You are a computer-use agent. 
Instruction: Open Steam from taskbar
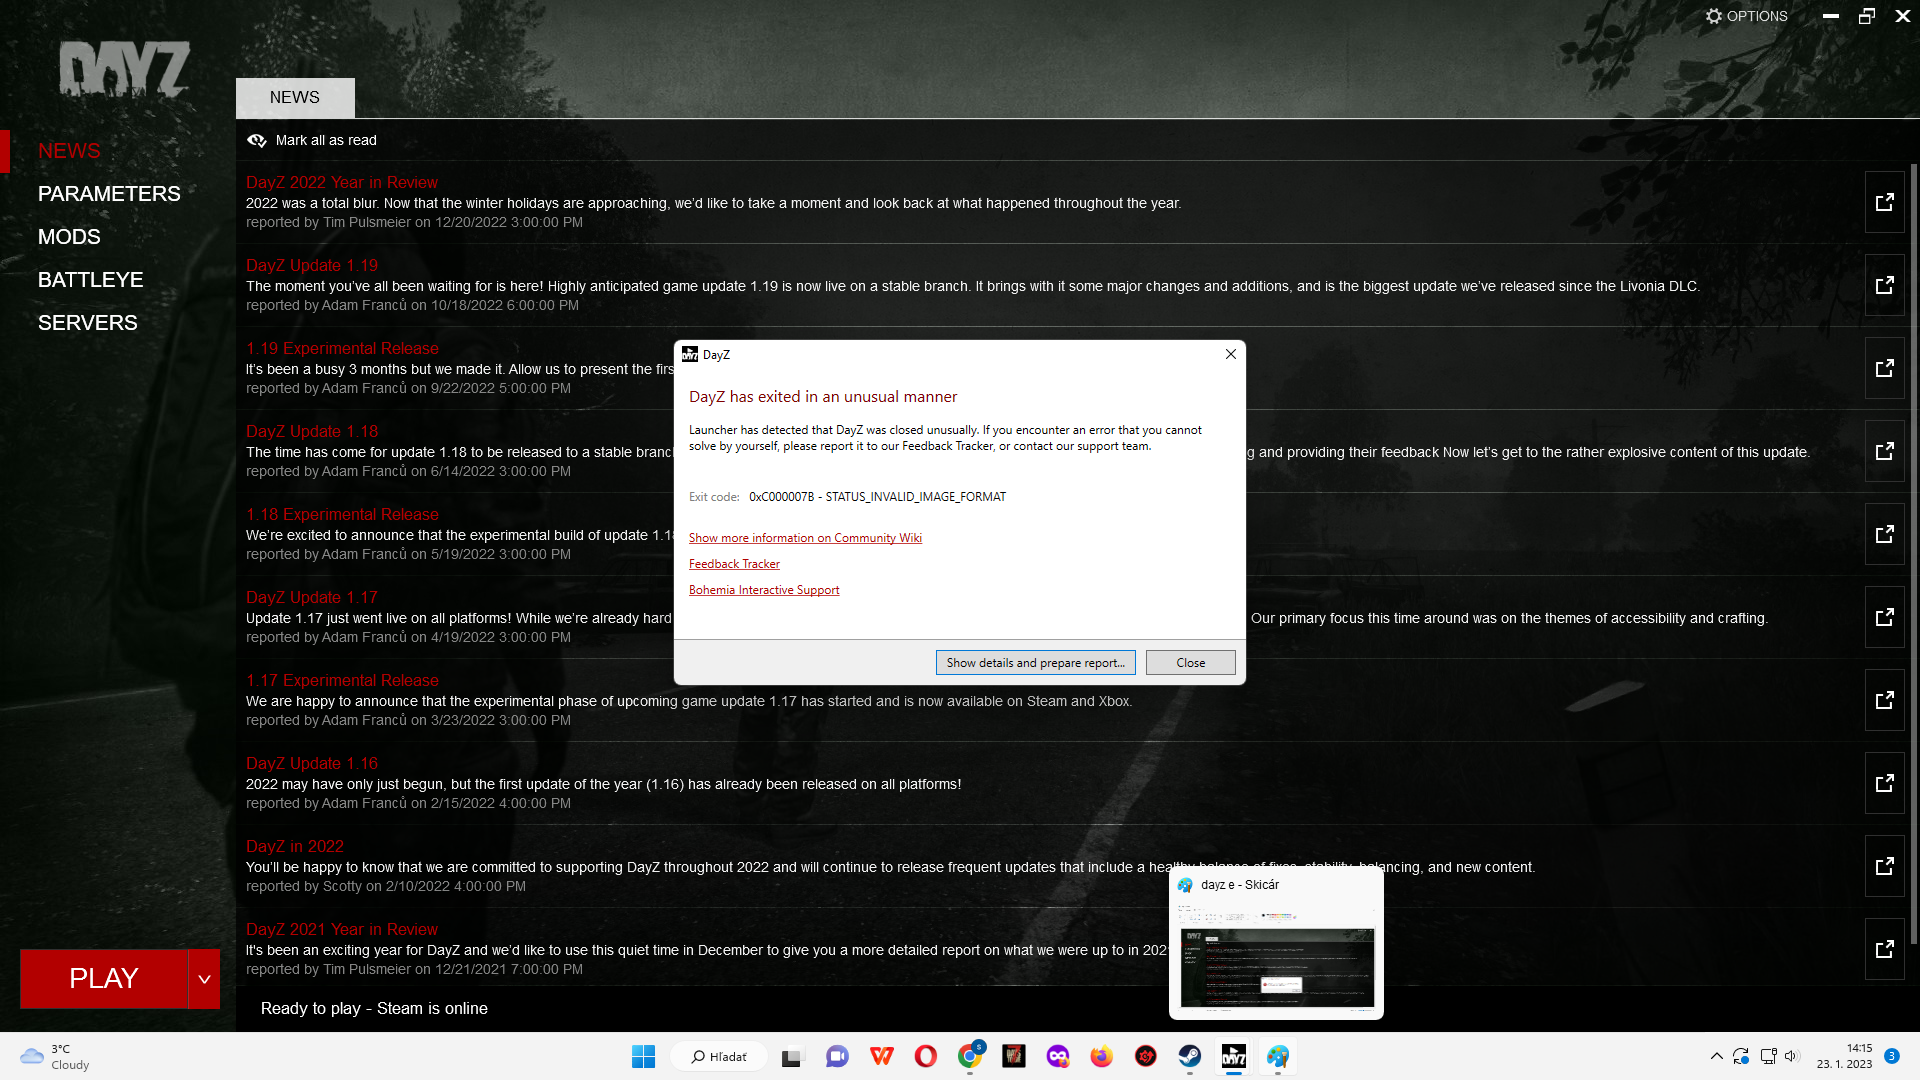1189,1057
